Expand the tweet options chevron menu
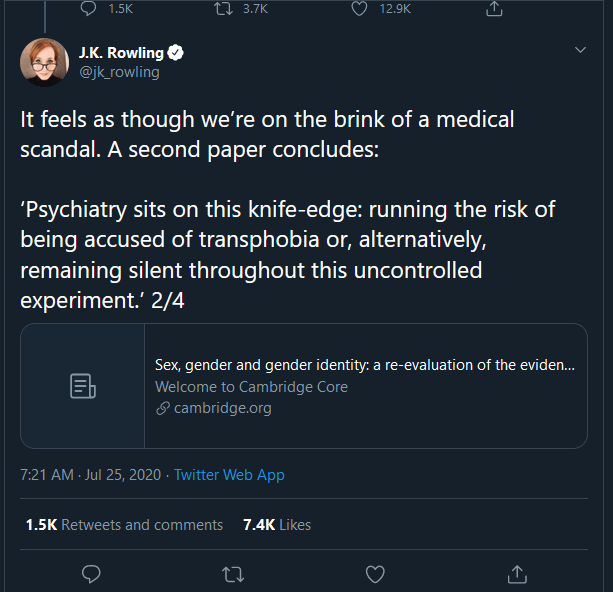Image resolution: width=613 pixels, height=592 pixels. (x=581, y=50)
